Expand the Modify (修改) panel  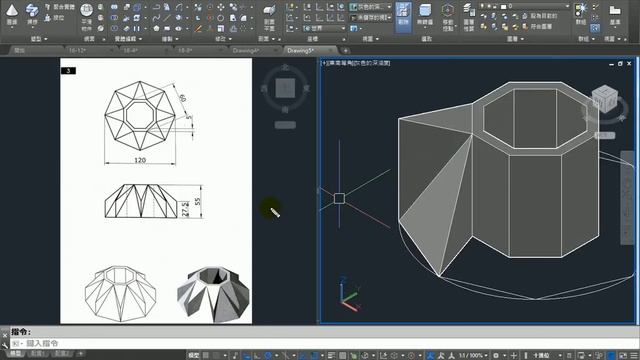223,39
